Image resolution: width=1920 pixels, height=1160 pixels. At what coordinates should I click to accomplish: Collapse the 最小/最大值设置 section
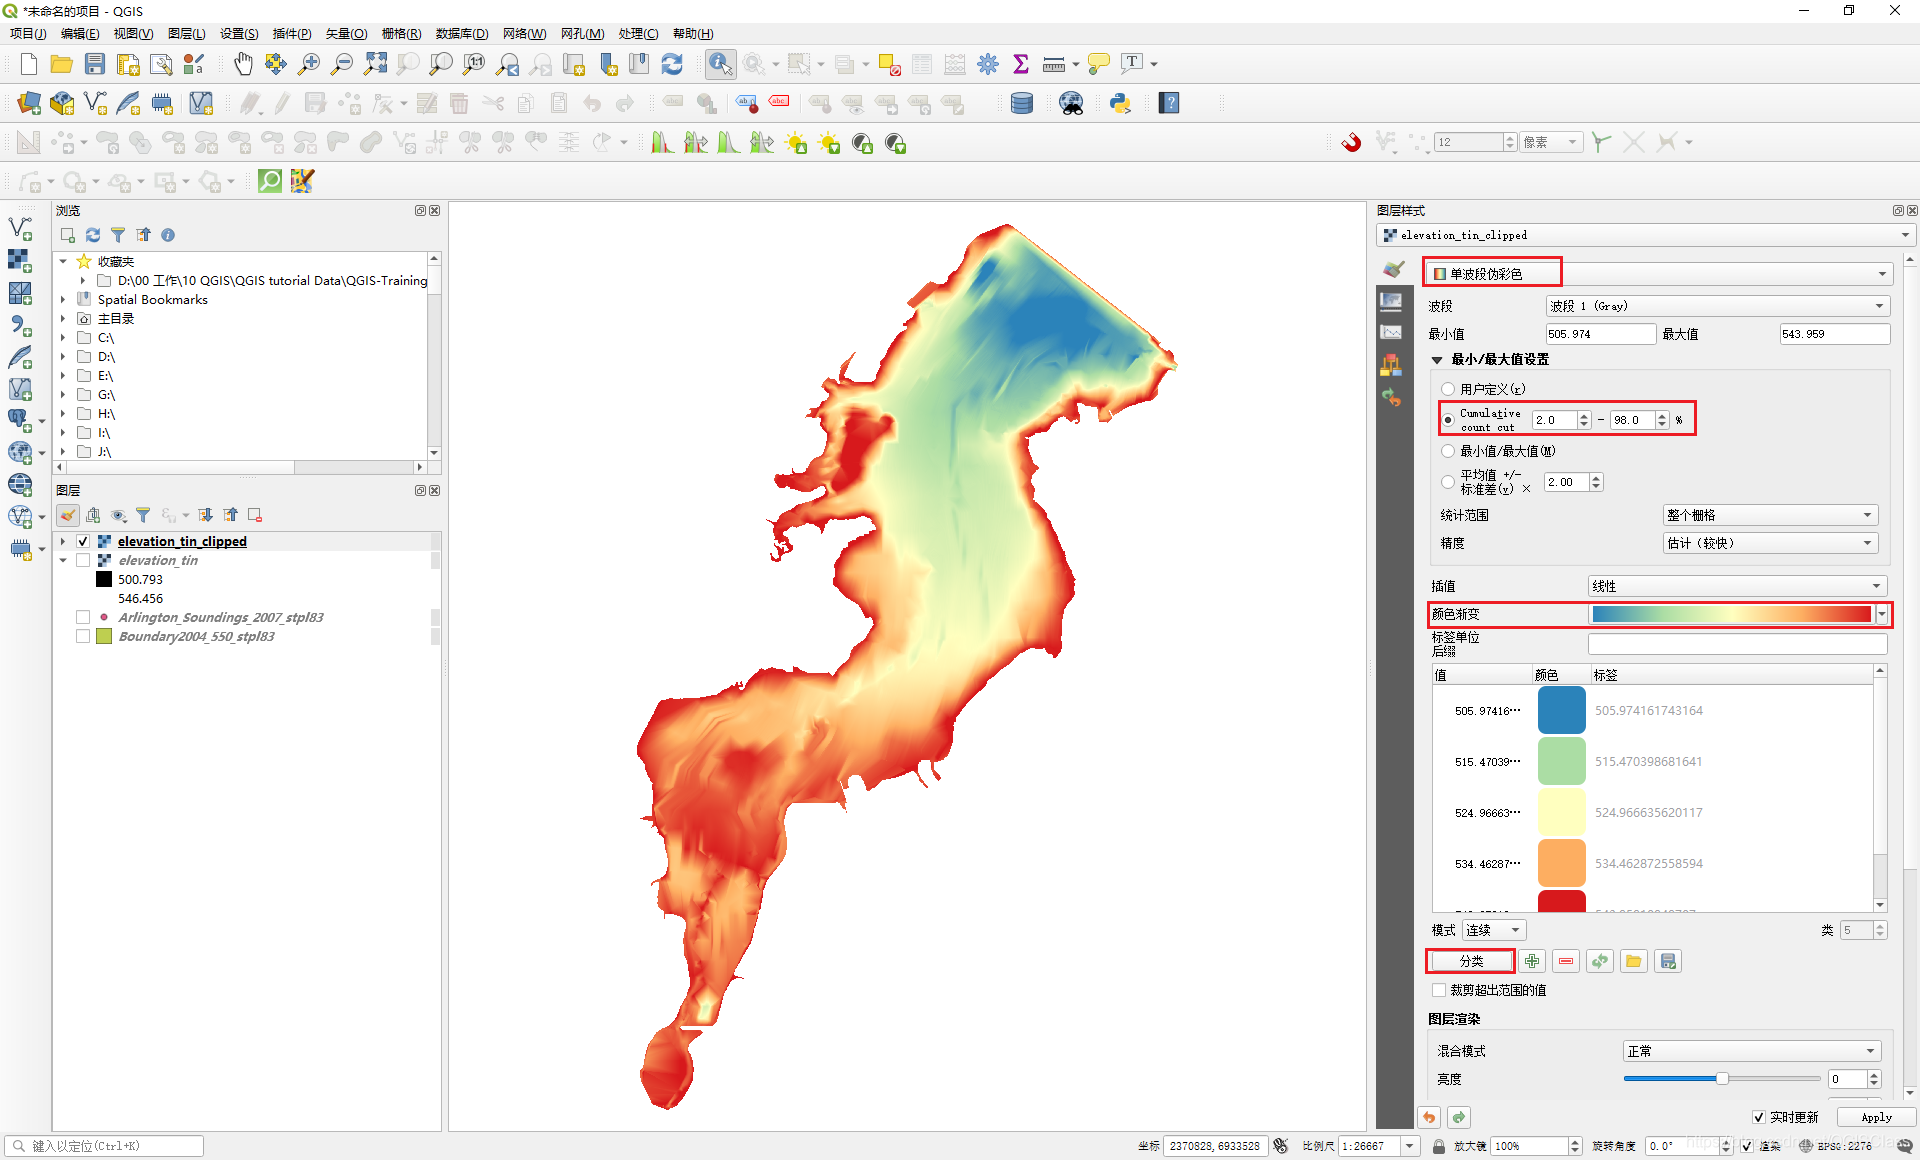(x=1437, y=360)
